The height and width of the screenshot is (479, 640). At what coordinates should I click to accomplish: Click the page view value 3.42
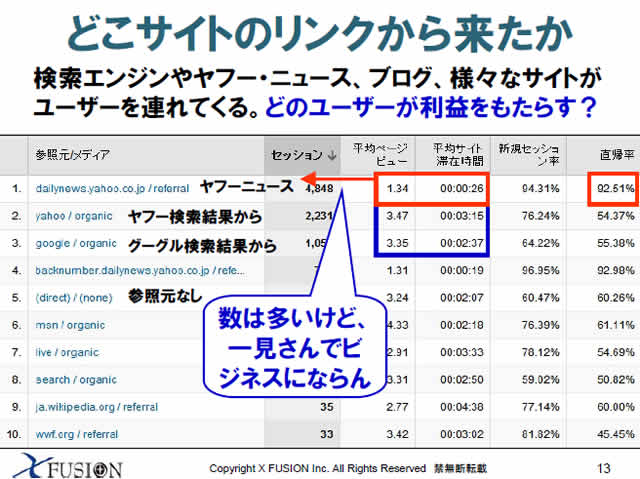(397, 434)
